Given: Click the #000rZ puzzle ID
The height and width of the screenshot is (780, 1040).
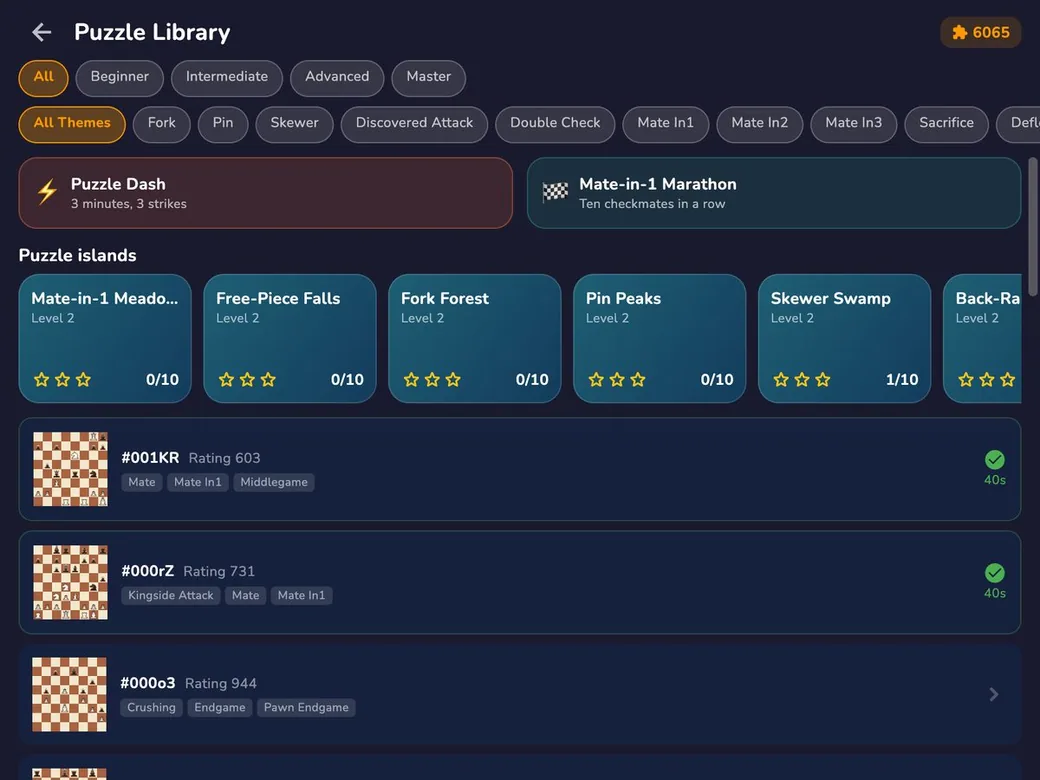Looking at the screenshot, I should point(148,571).
